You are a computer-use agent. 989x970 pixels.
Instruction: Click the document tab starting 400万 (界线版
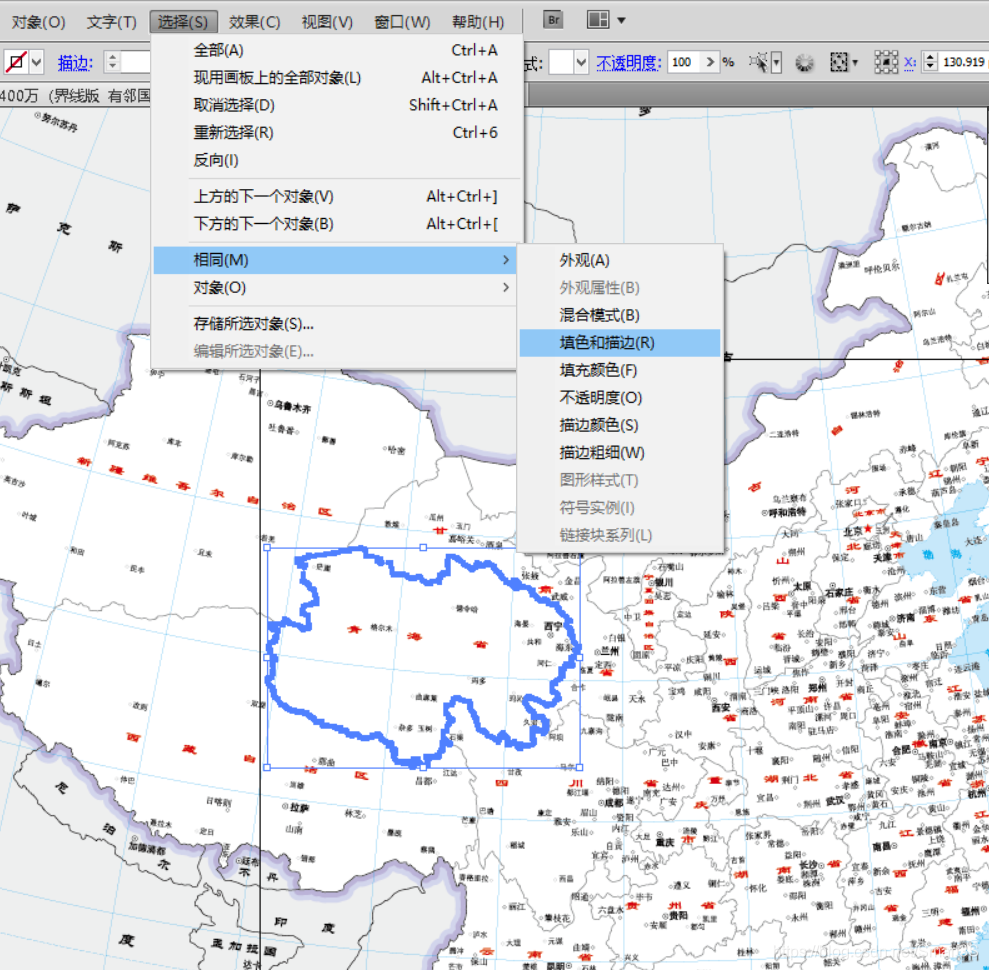click(x=75, y=95)
